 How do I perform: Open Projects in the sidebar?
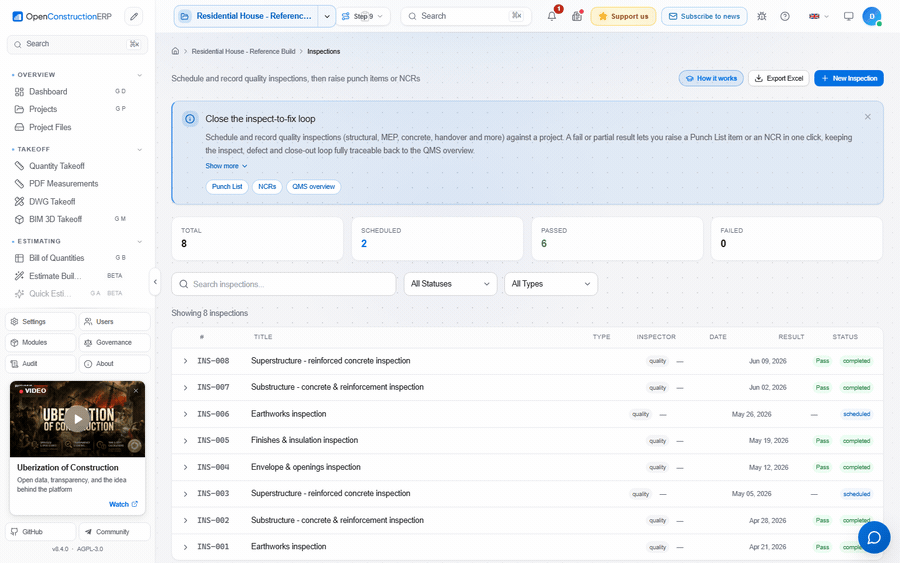(x=77, y=109)
